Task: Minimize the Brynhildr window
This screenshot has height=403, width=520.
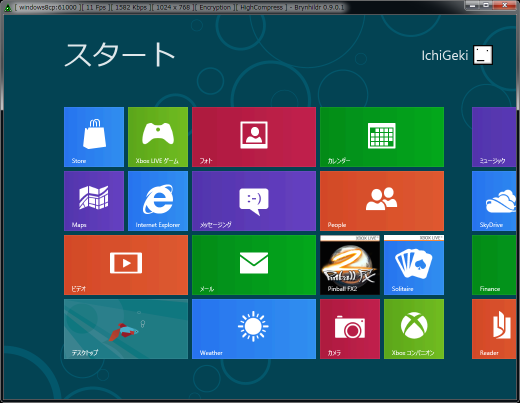Action: [473, 5]
